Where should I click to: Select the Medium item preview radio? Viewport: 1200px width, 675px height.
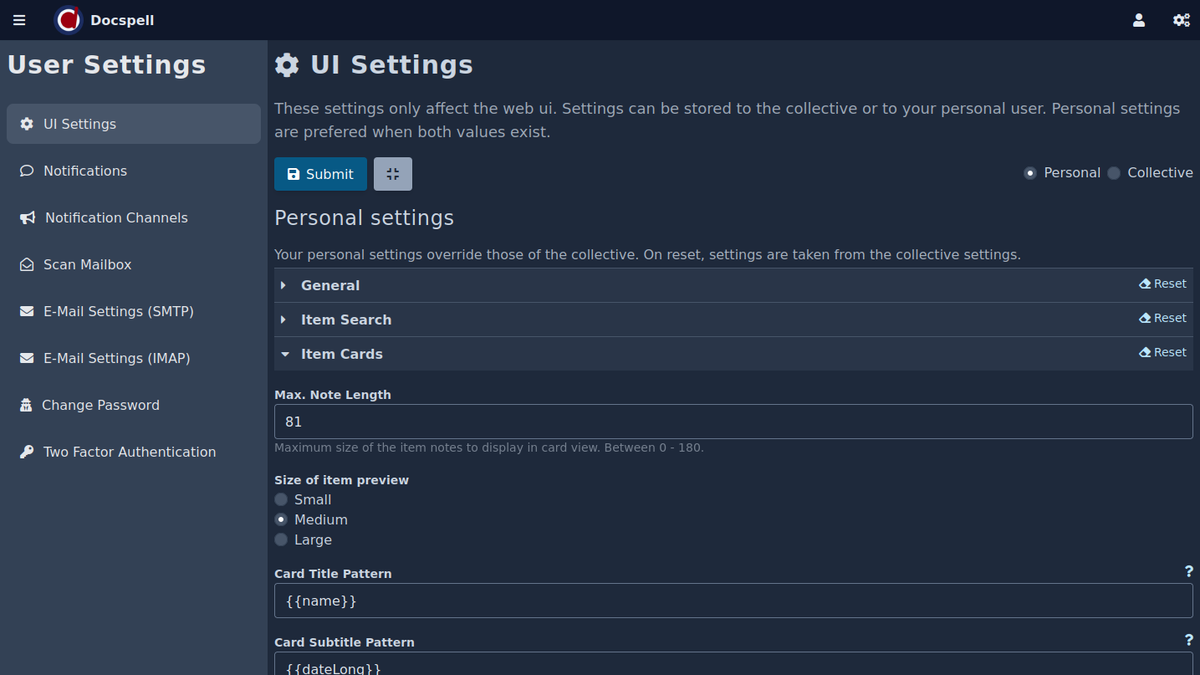point(281,520)
